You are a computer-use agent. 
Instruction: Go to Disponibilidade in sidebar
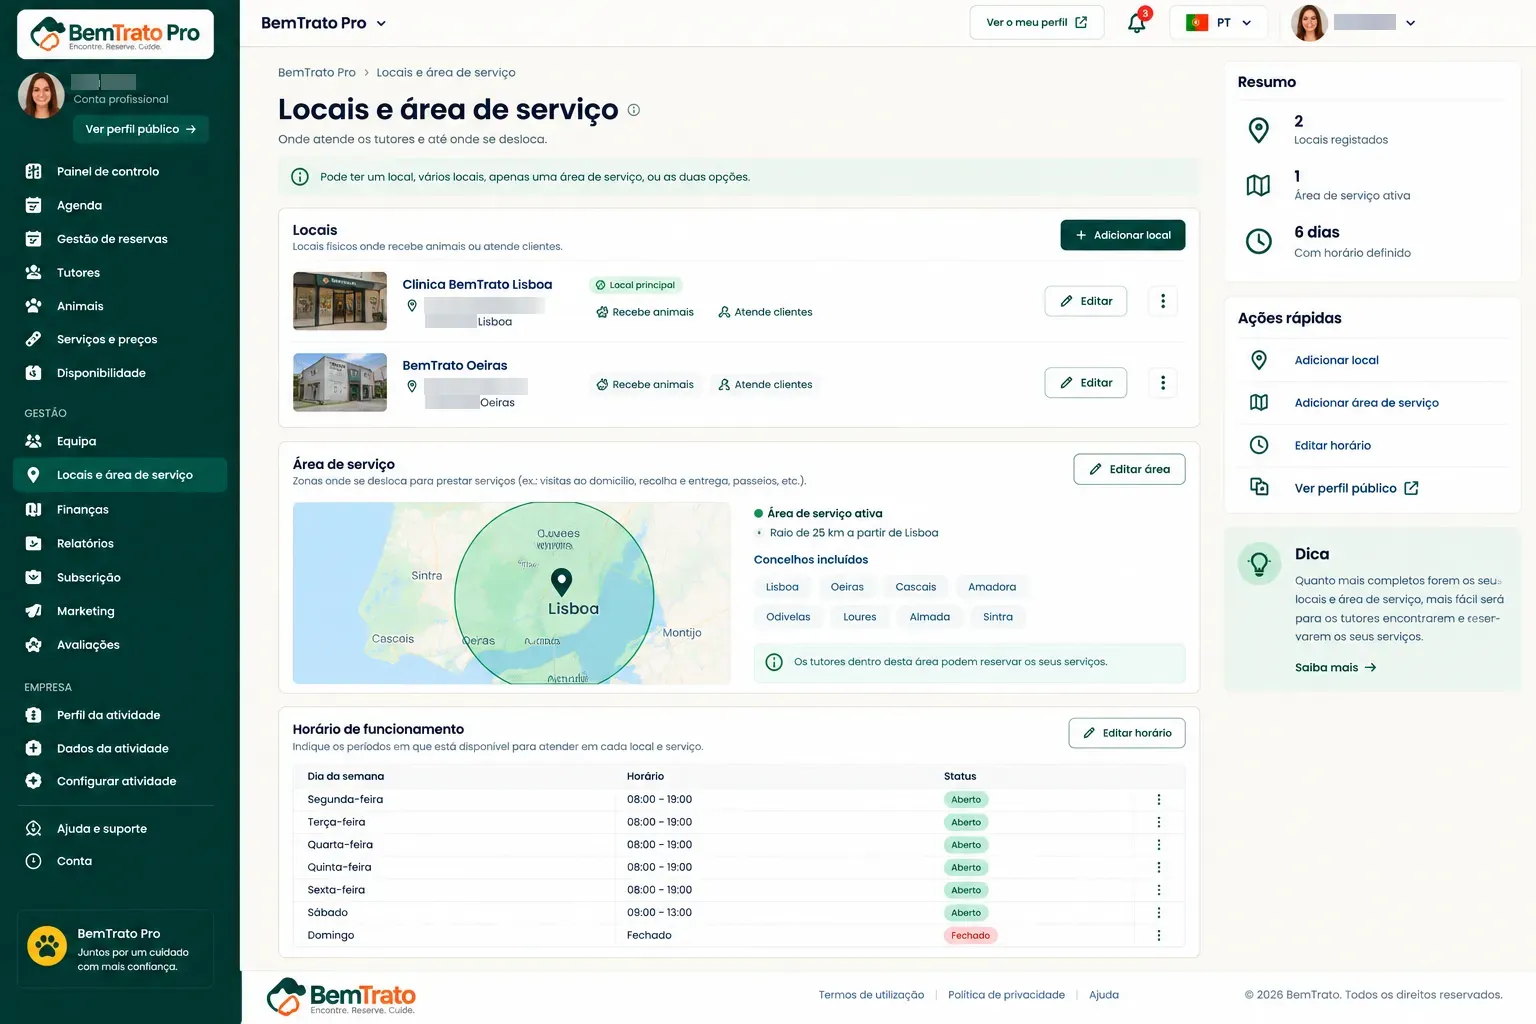tap(101, 373)
